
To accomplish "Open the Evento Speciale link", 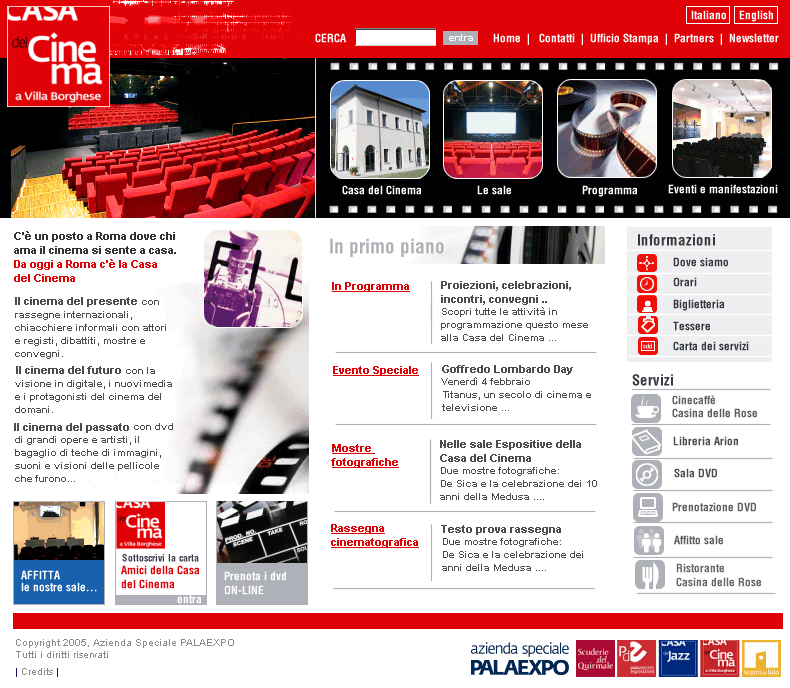I will coord(375,370).
